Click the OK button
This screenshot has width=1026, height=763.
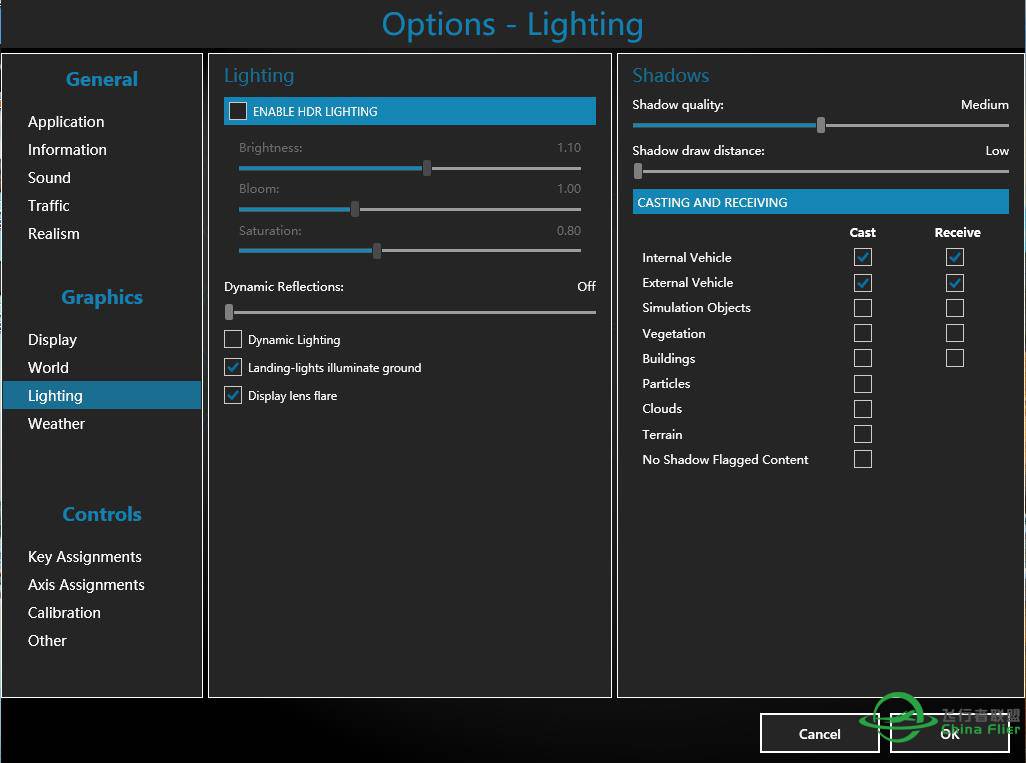[949, 734]
